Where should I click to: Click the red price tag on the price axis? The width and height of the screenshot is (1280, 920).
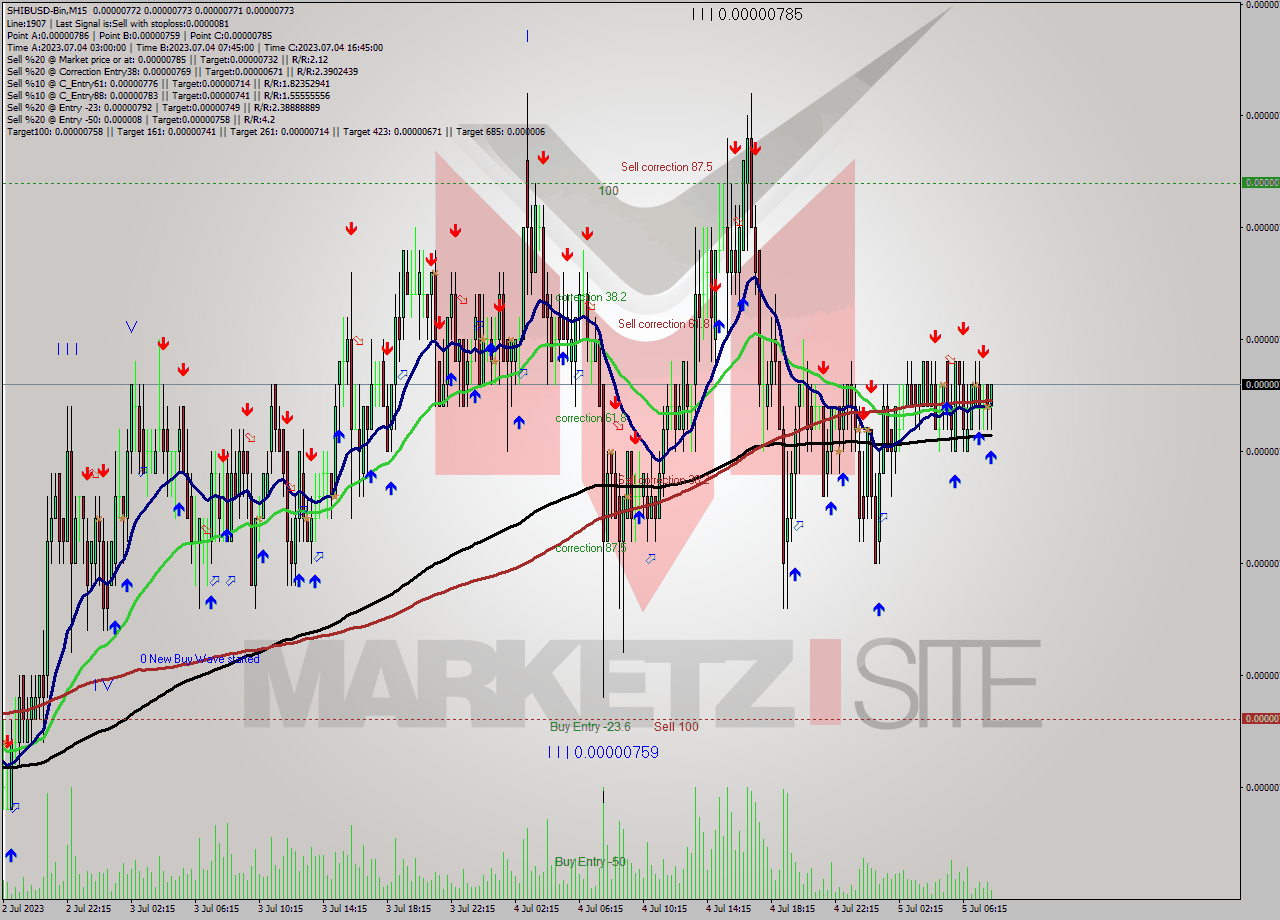point(1260,718)
